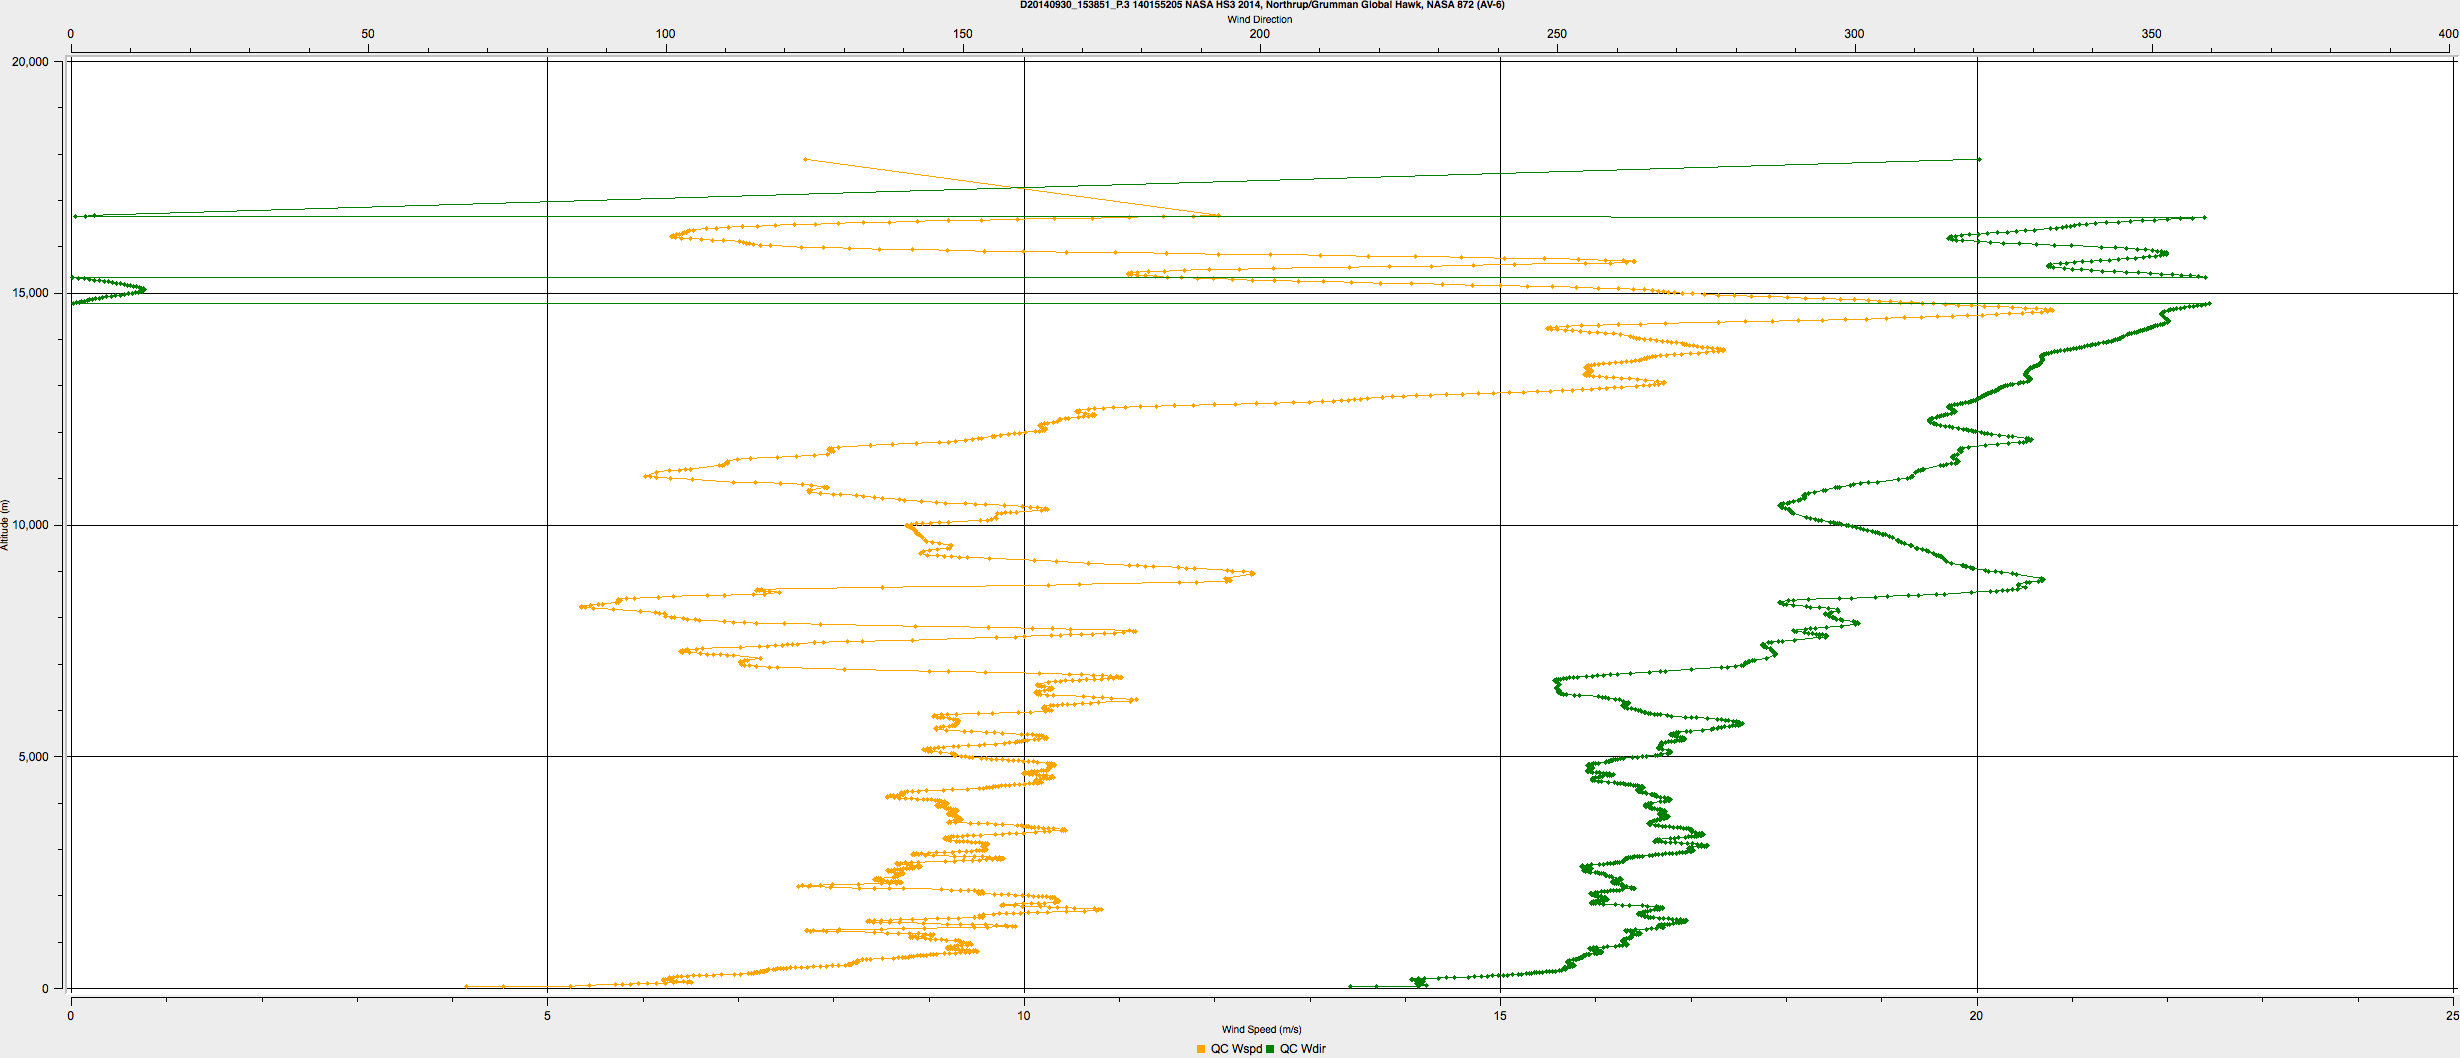Click the chart title starting 'D20140930_153851_P.3'
Image resolution: width=2460 pixels, height=1058 pixels.
[x=1262, y=5]
